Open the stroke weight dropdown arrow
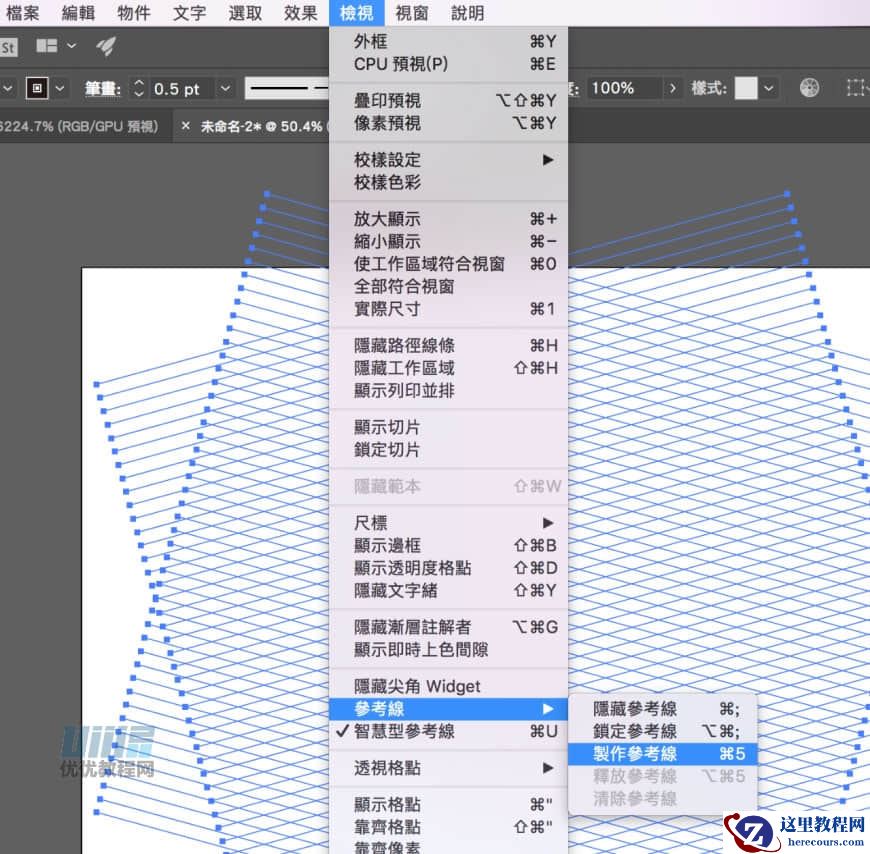 point(225,88)
